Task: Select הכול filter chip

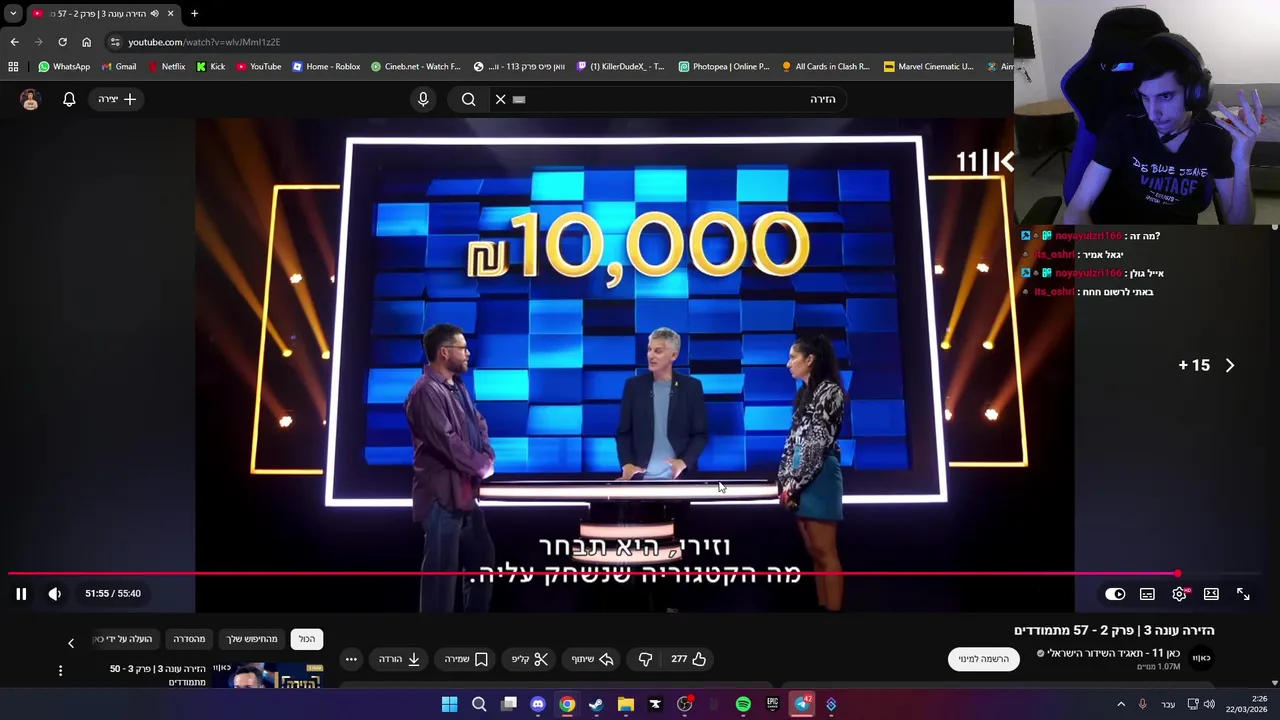Action: (x=307, y=639)
